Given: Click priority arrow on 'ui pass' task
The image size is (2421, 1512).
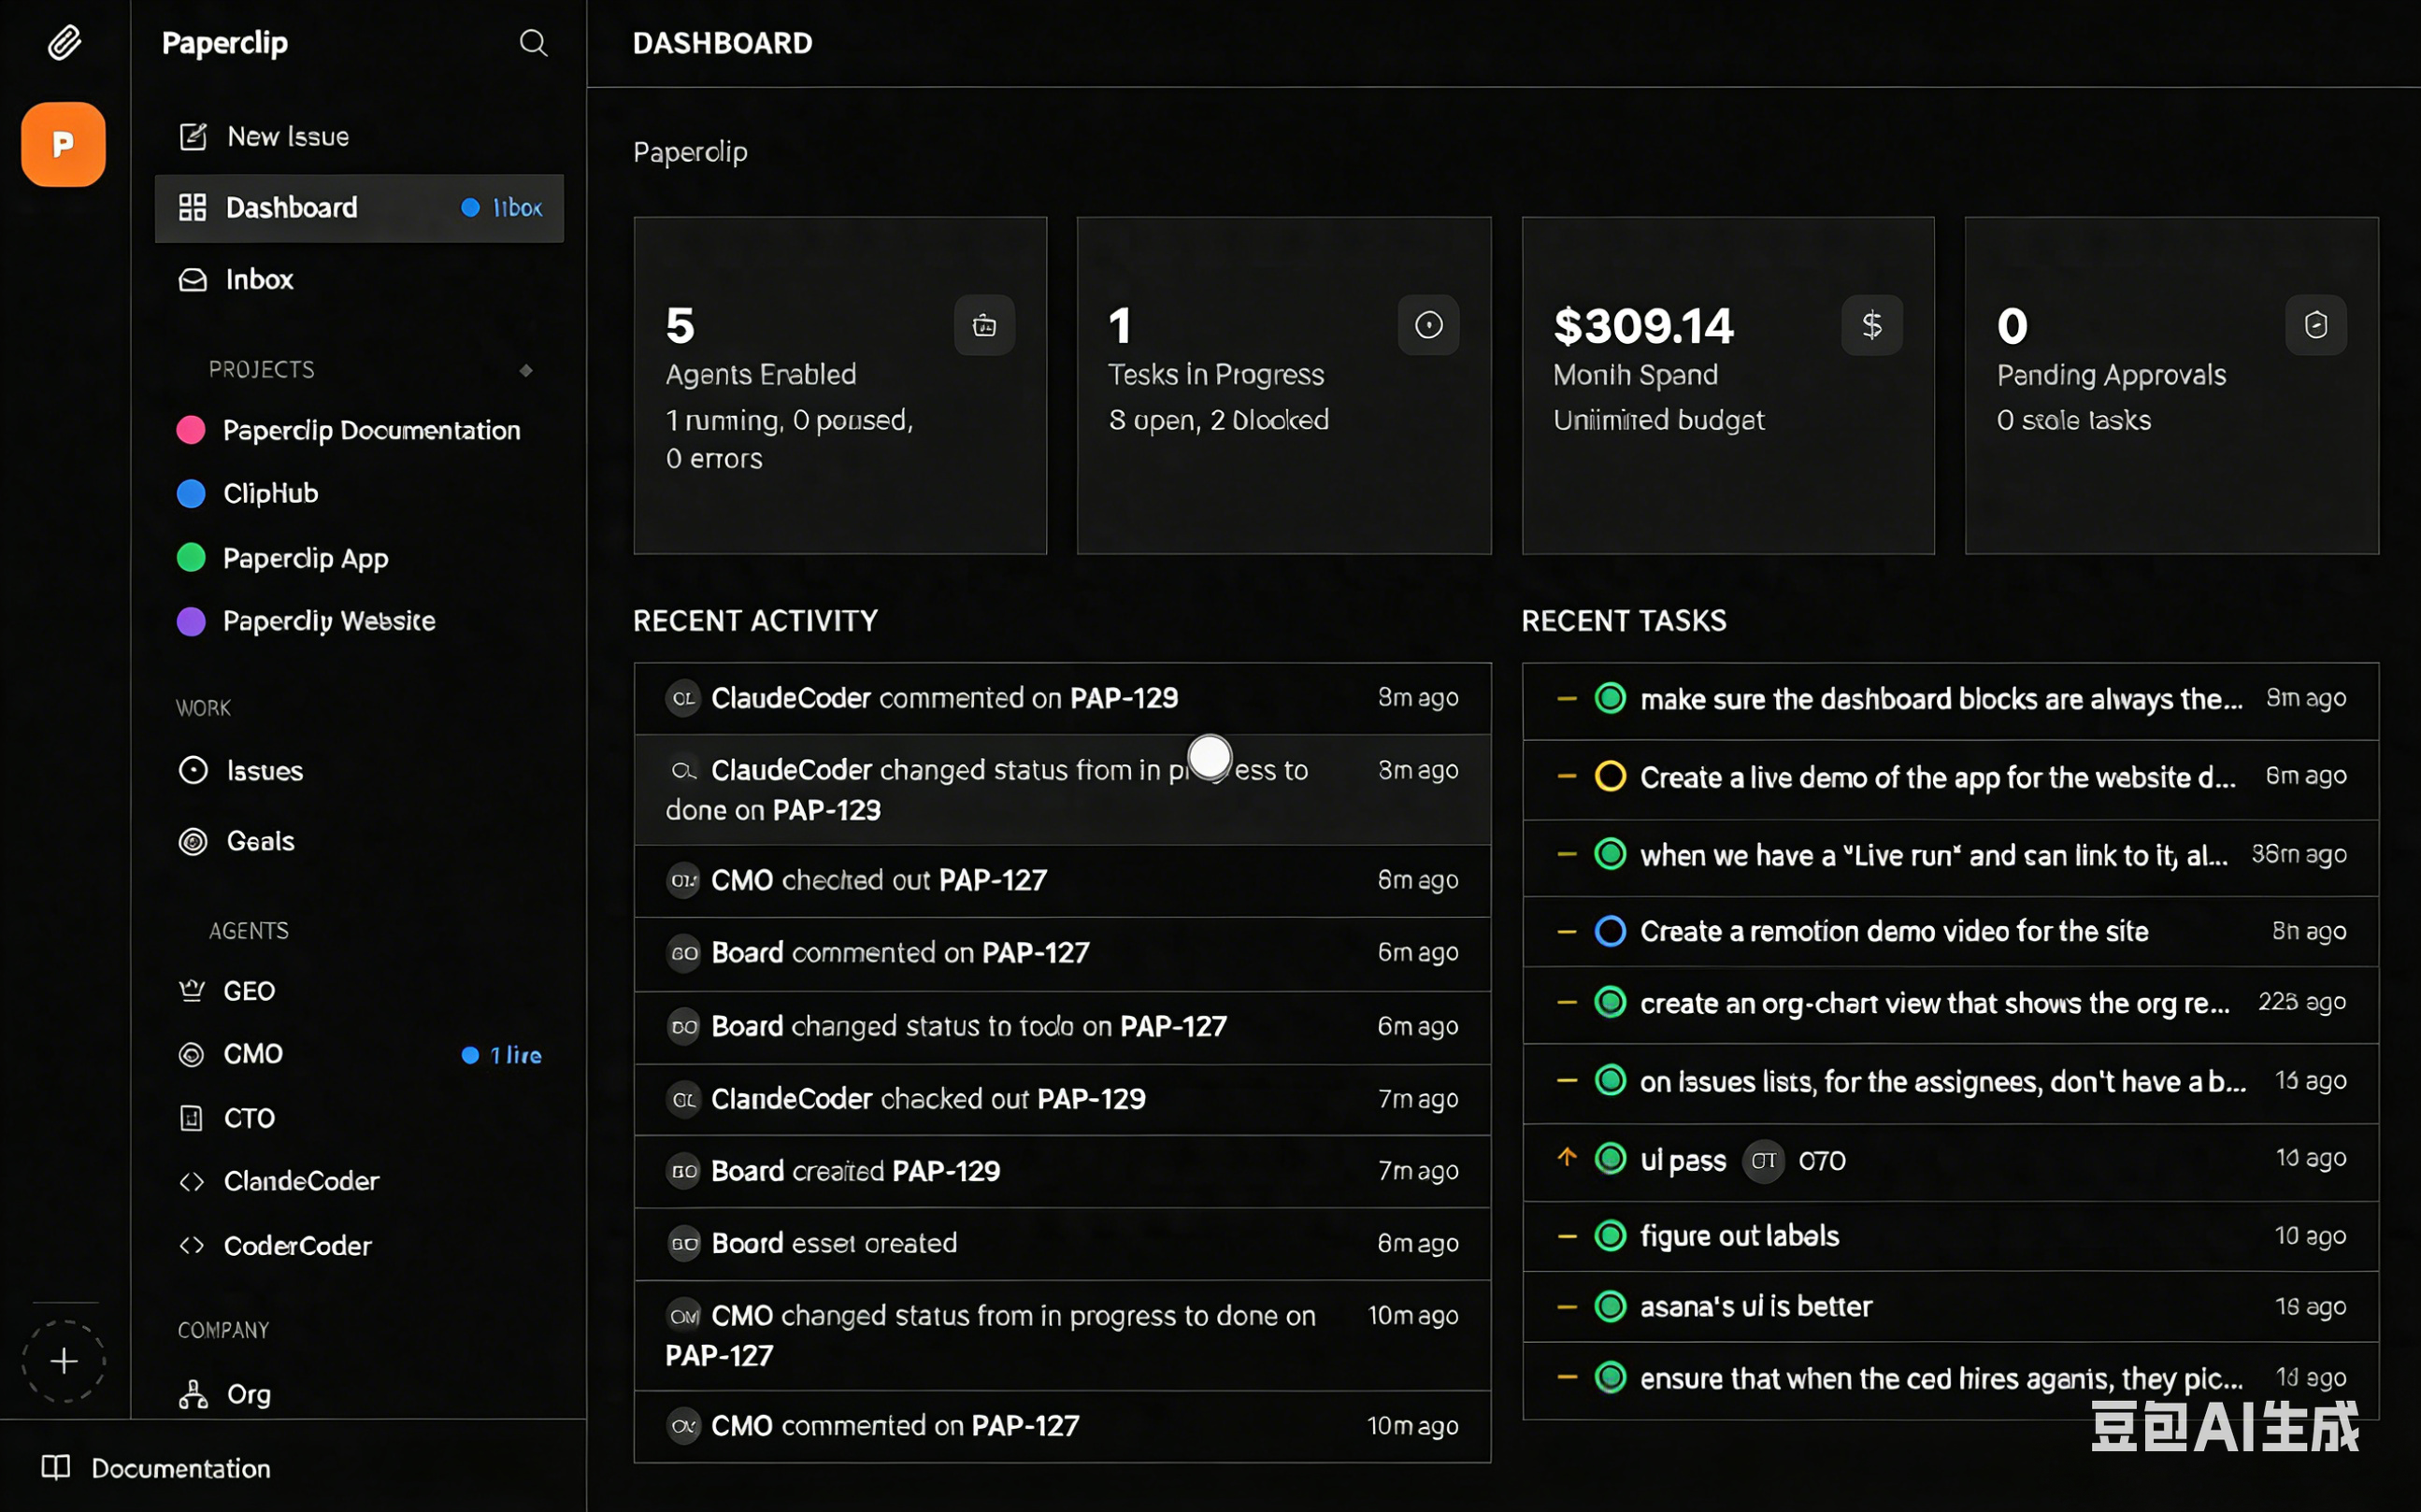Looking at the screenshot, I should click(x=1567, y=1158).
